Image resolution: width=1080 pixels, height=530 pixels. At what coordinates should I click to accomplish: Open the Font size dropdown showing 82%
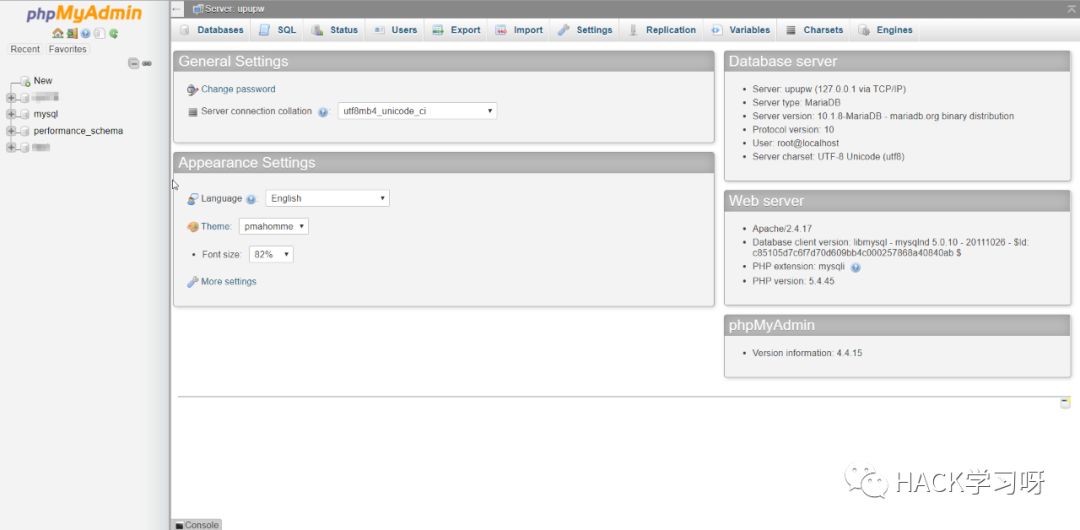271,254
